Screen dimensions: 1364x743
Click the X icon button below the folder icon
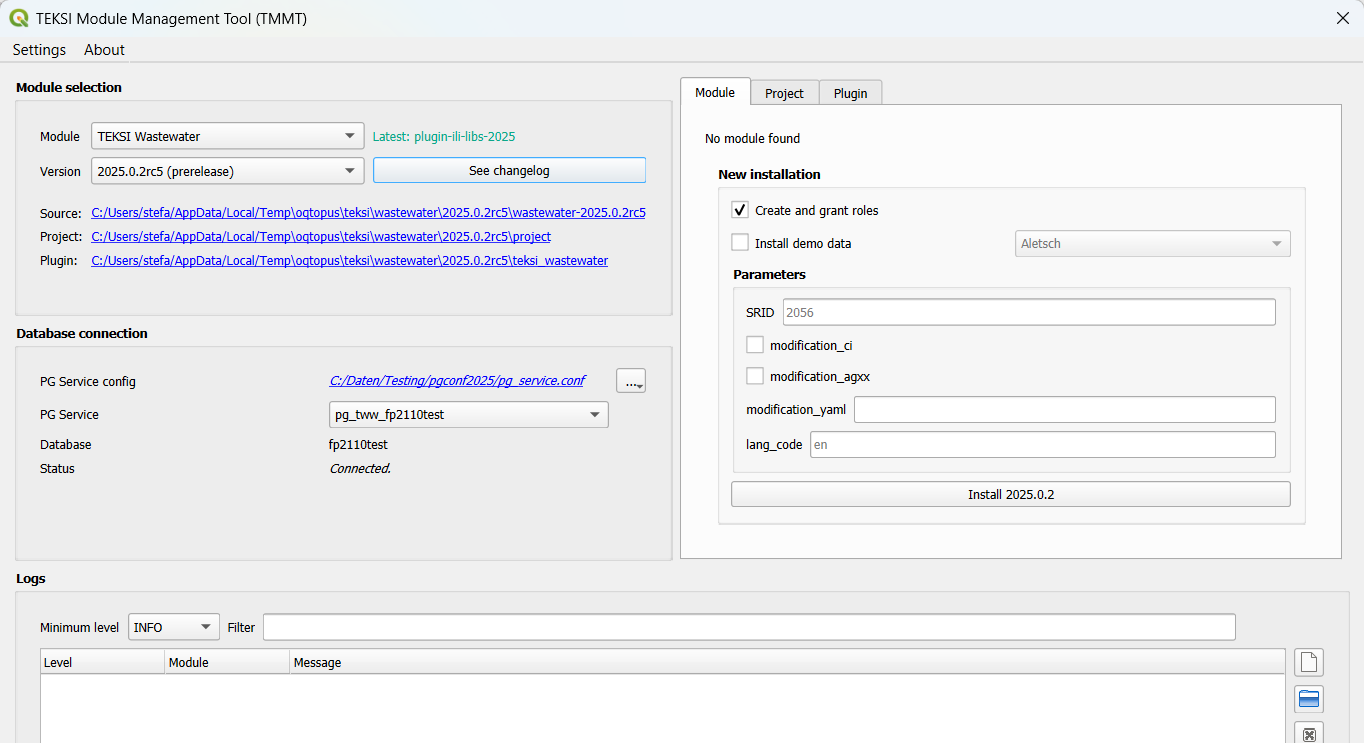pyautogui.click(x=1309, y=734)
